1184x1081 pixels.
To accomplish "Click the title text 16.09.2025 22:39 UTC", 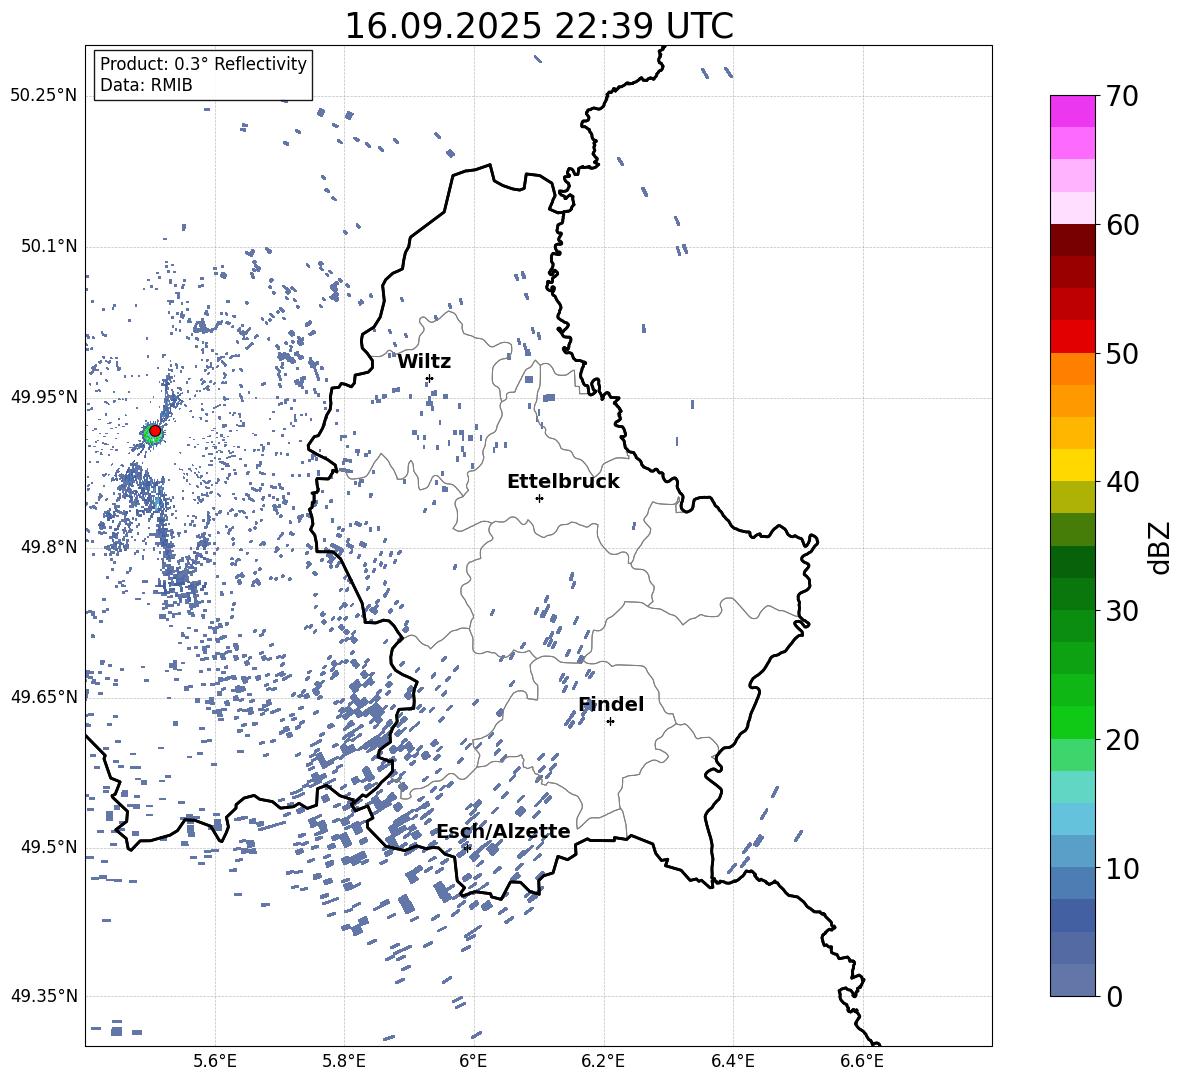I will pos(538,26).
